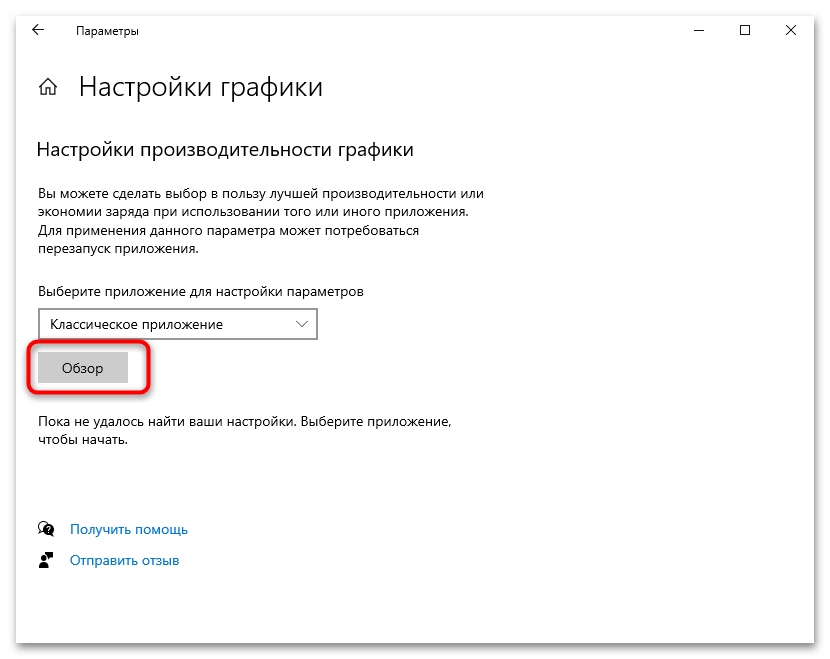
Task: Click the help speech bubble icon beside Получить помощь
Action: coord(46,528)
